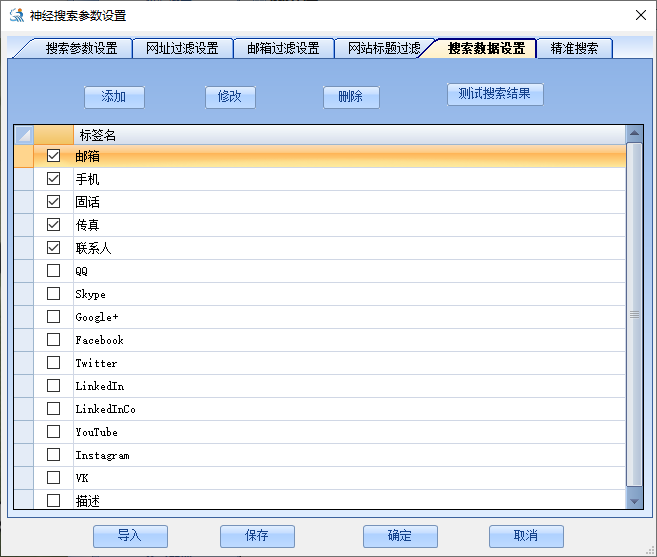
Task: Enable the Facebook checkbox
Action: [x=53, y=340]
